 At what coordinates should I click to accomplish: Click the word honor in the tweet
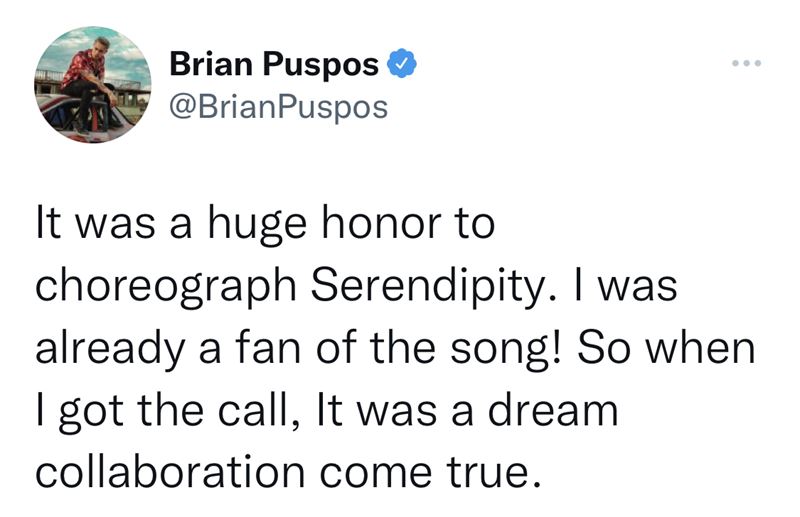tap(381, 224)
